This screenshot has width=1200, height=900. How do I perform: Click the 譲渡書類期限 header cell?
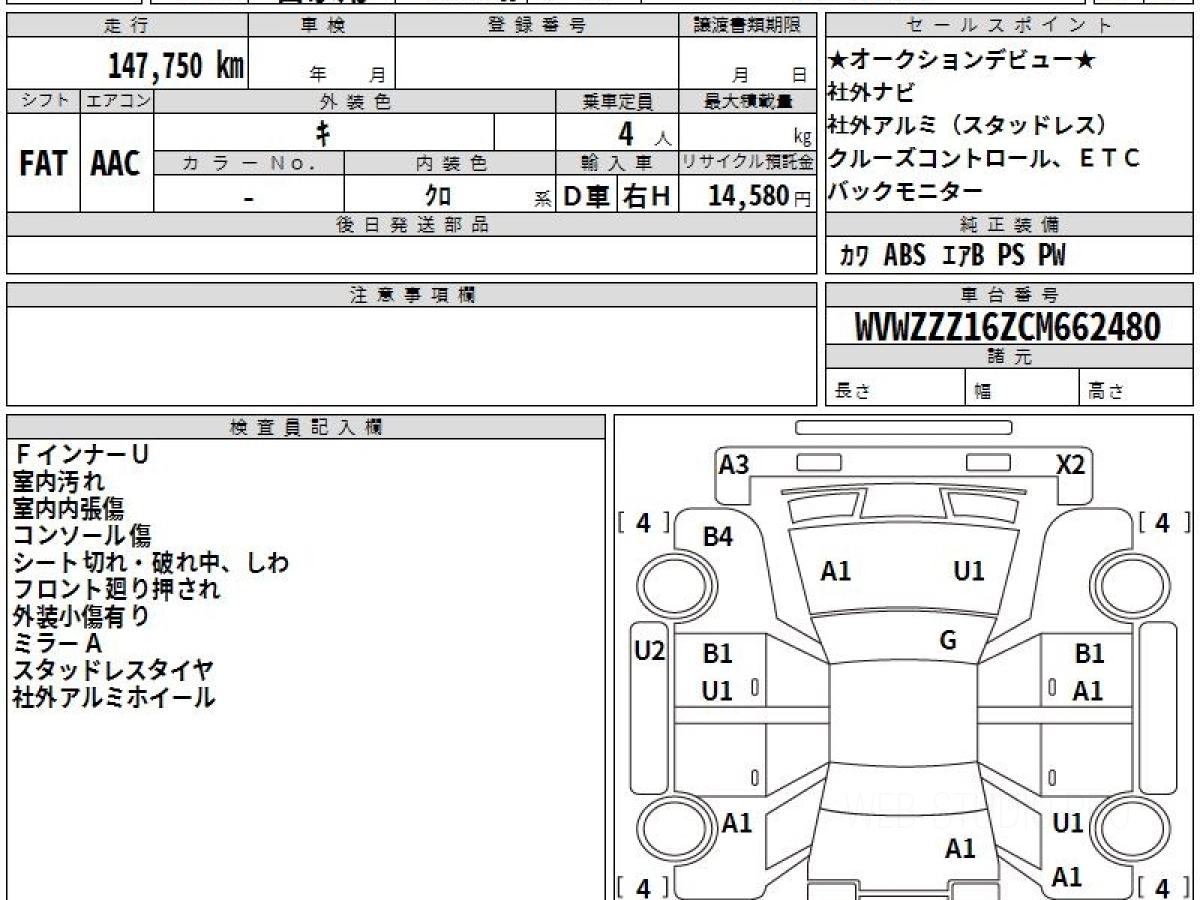[747, 26]
